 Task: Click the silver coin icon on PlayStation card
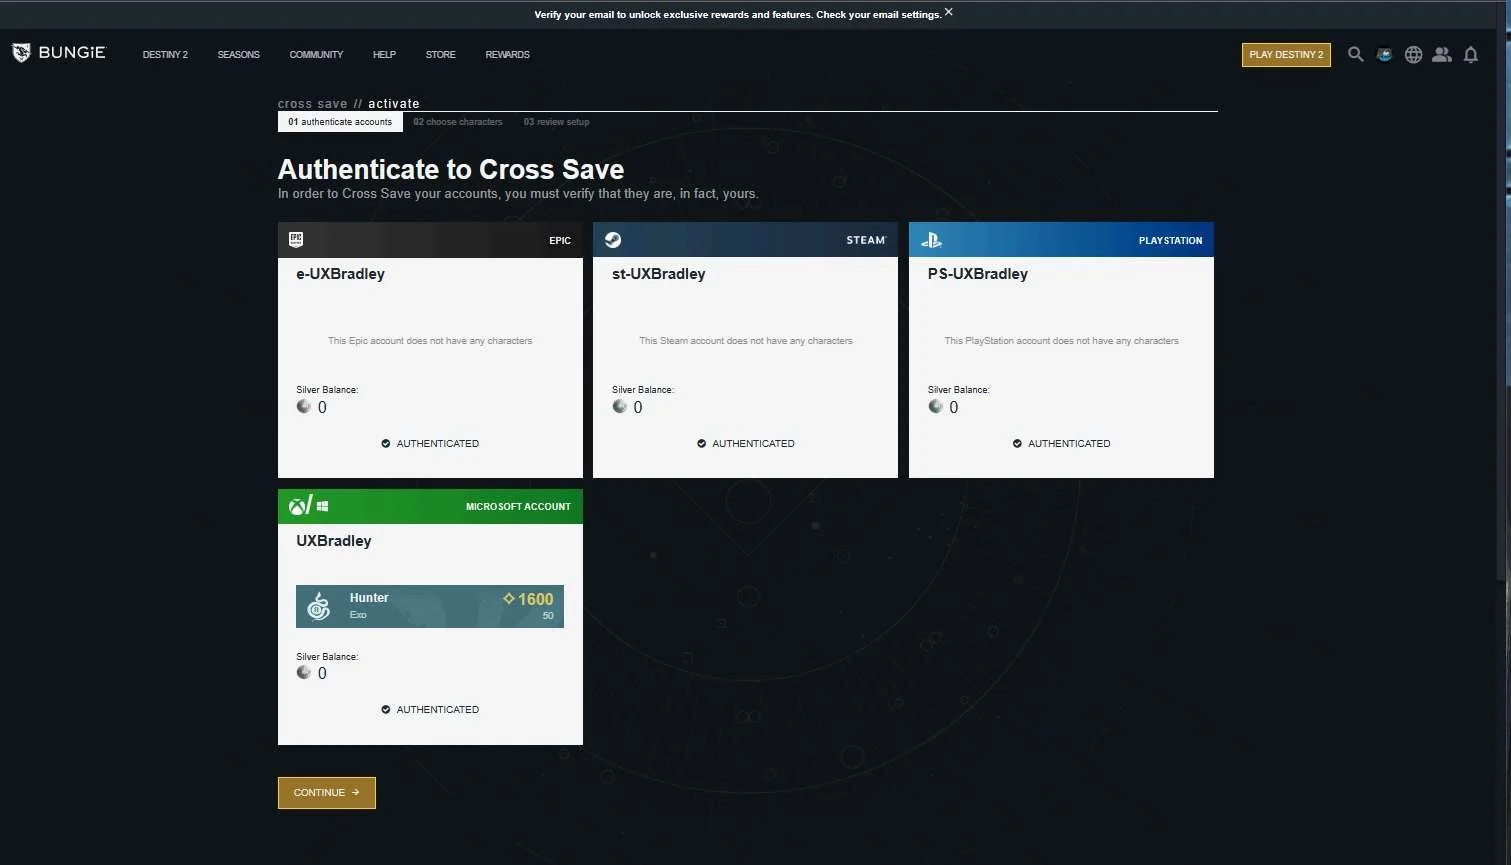936,406
